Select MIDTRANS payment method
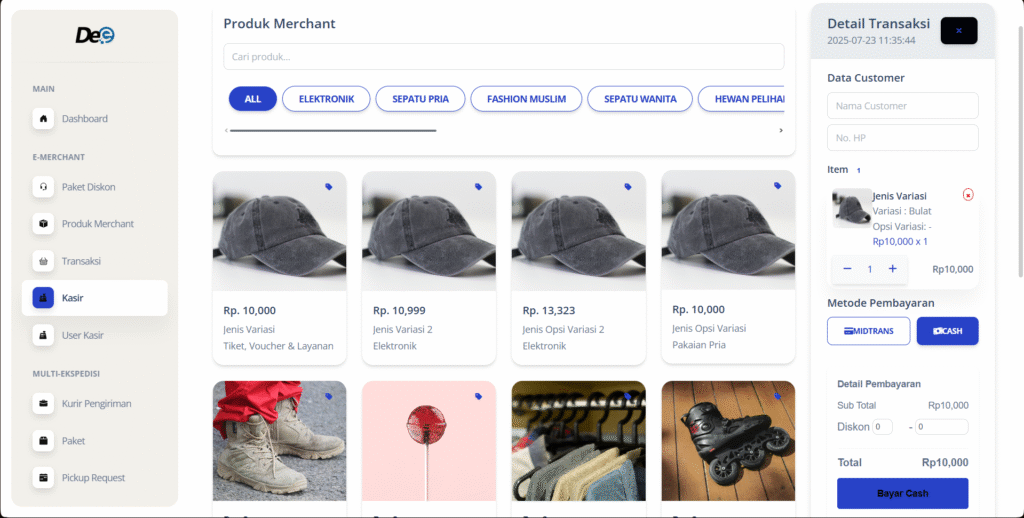Screen dimensions: 1024x518 pos(868,331)
